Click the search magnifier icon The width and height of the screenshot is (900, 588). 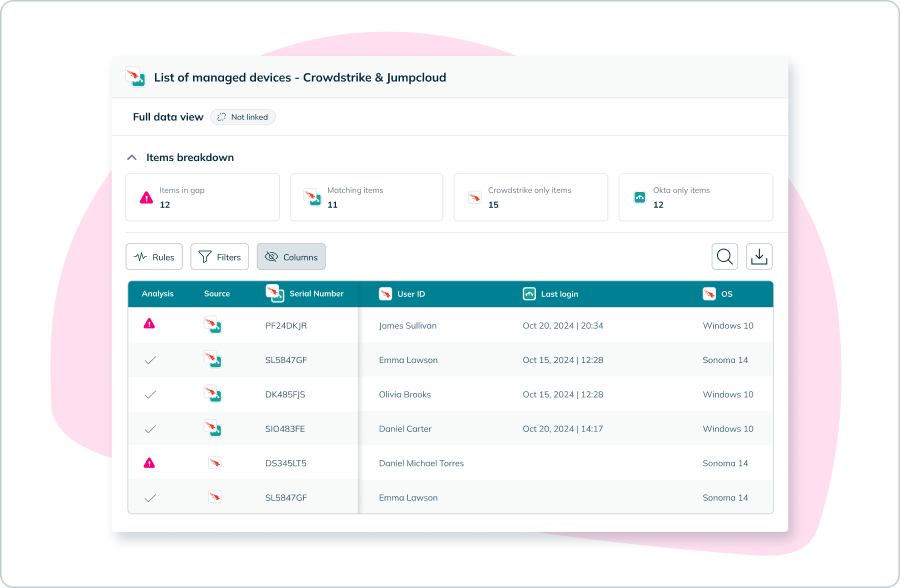(x=724, y=257)
